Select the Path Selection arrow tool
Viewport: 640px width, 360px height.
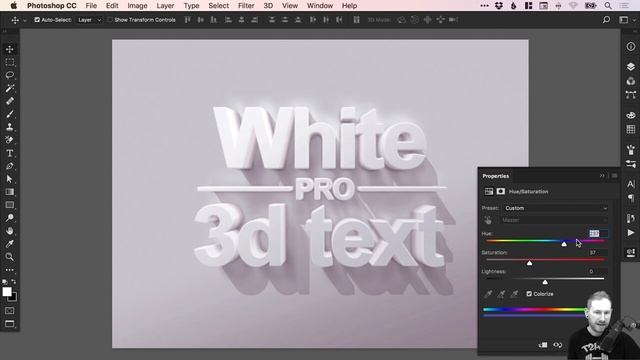(9, 179)
